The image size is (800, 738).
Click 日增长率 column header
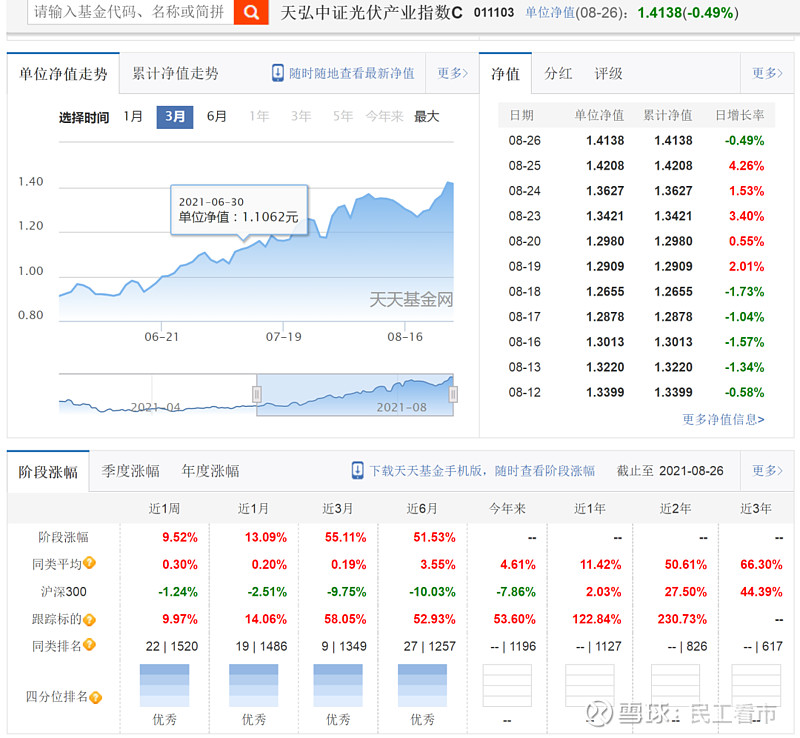[x=740, y=115]
